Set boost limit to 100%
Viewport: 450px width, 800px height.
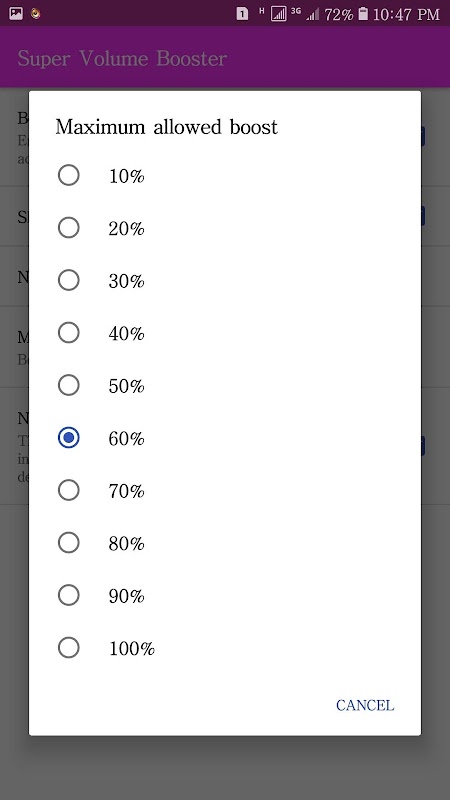tap(68, 648)
